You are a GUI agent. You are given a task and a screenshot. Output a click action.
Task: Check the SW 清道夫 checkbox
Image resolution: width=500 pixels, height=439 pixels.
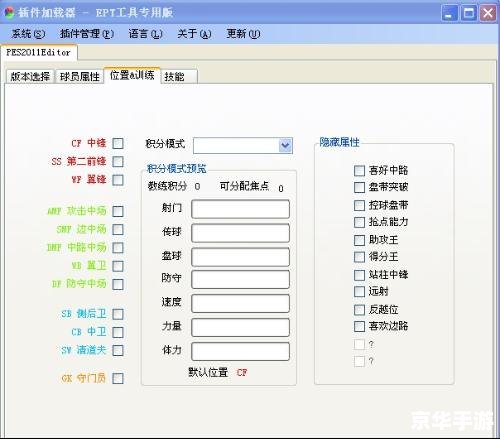[x=118, y=350]
